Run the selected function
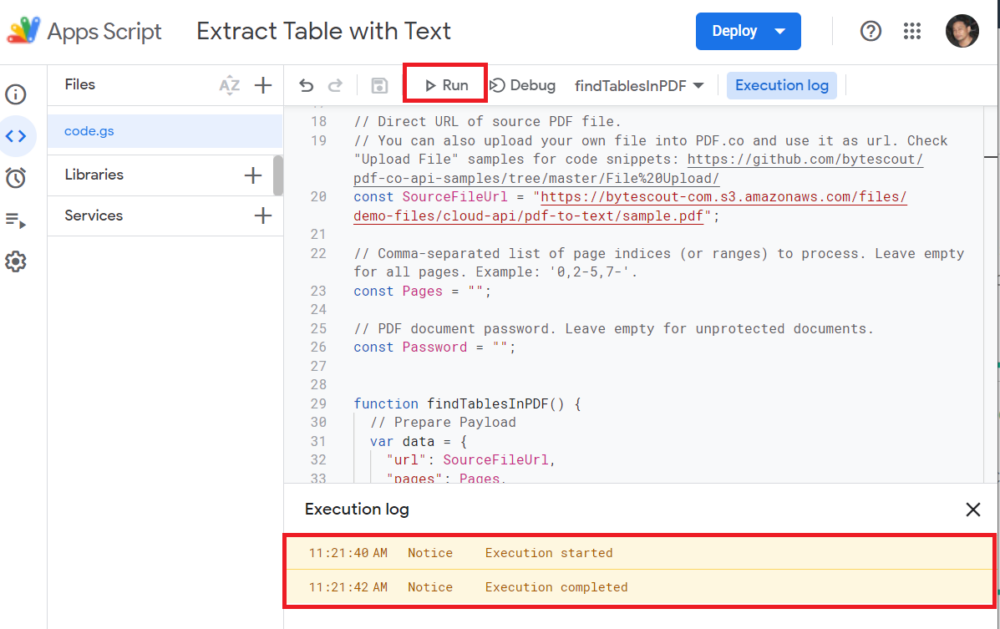This screenshot has height=629, width=1000. [446, 85]
